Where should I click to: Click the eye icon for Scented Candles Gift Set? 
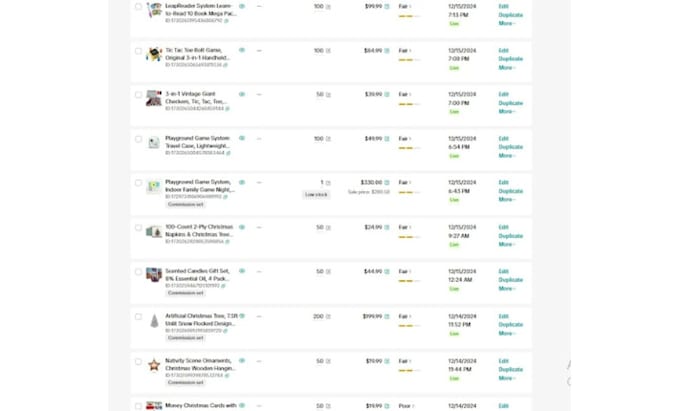pyautogui.click(x=242, y=271)
